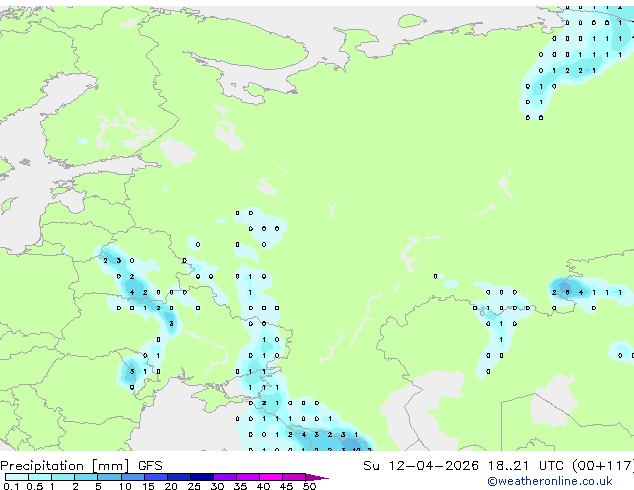Screen dimensions: 634x490
Task: Click the legend label '25'
Action: pos(194,486)
